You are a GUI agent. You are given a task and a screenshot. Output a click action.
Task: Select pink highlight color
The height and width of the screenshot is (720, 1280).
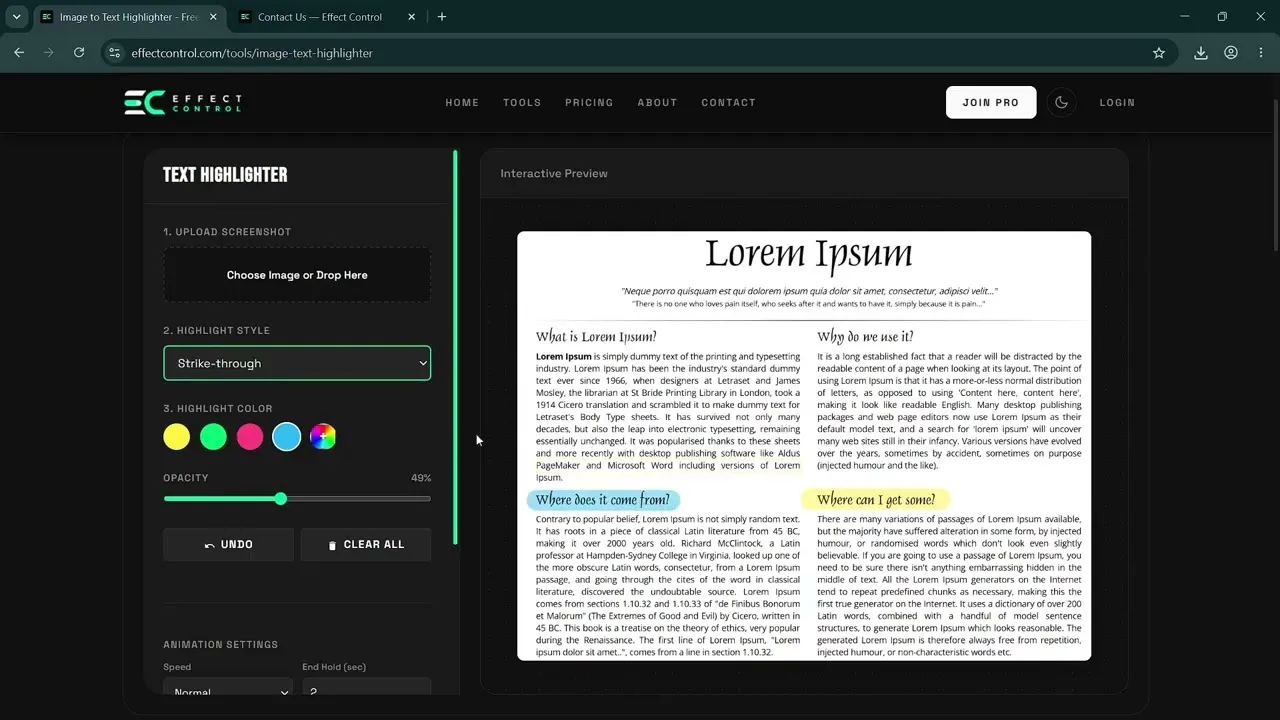pos(250,436)
